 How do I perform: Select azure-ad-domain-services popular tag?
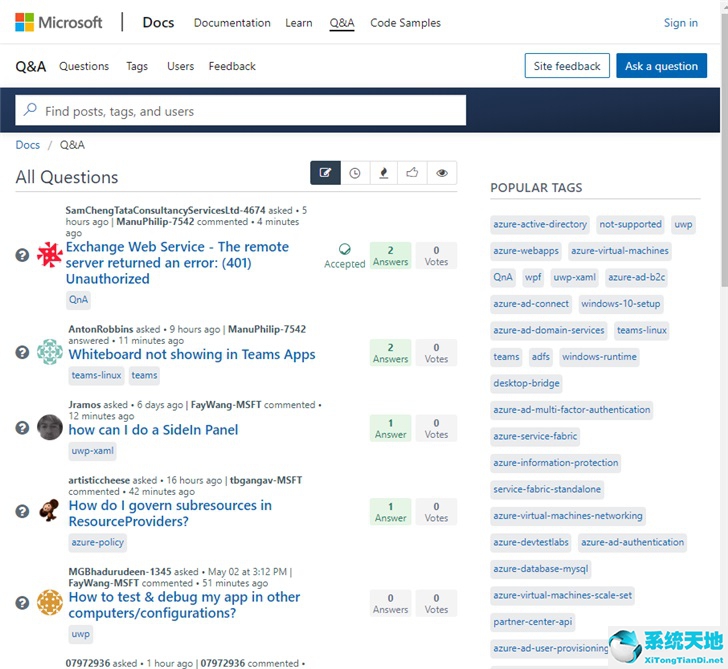[549, 330]
